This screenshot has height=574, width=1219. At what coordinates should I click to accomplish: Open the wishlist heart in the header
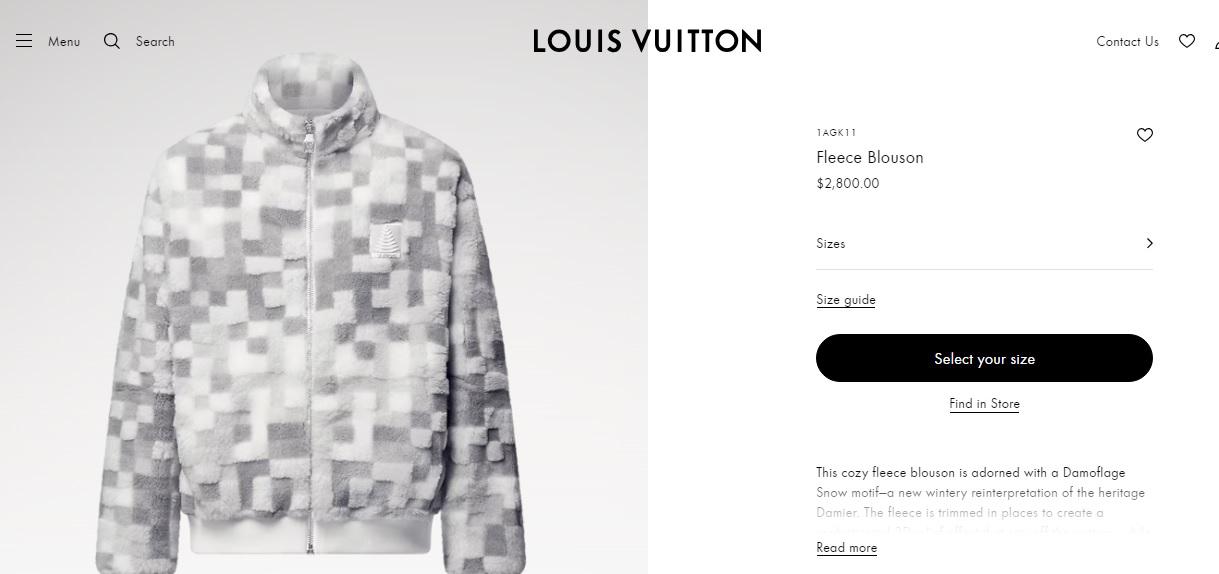pos(1187,41)
